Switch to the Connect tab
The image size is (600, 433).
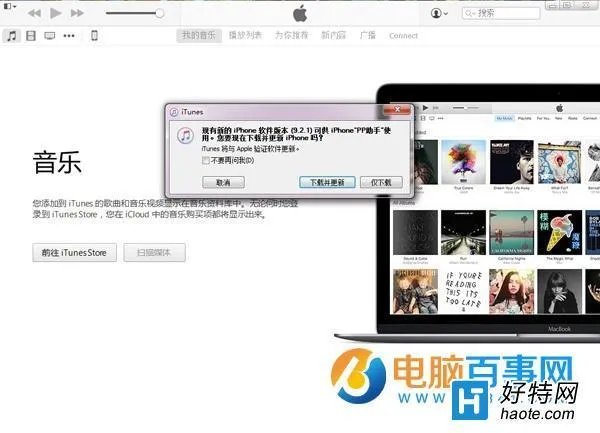pos(403,36)
